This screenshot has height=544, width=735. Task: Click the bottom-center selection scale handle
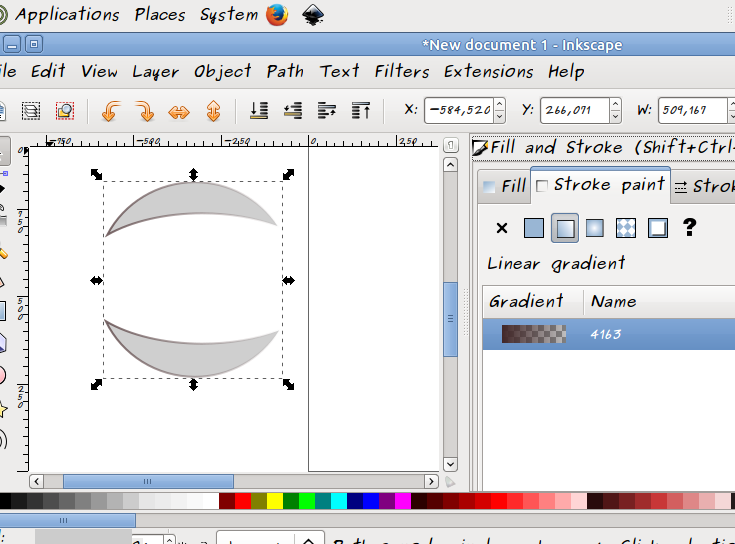193,385
